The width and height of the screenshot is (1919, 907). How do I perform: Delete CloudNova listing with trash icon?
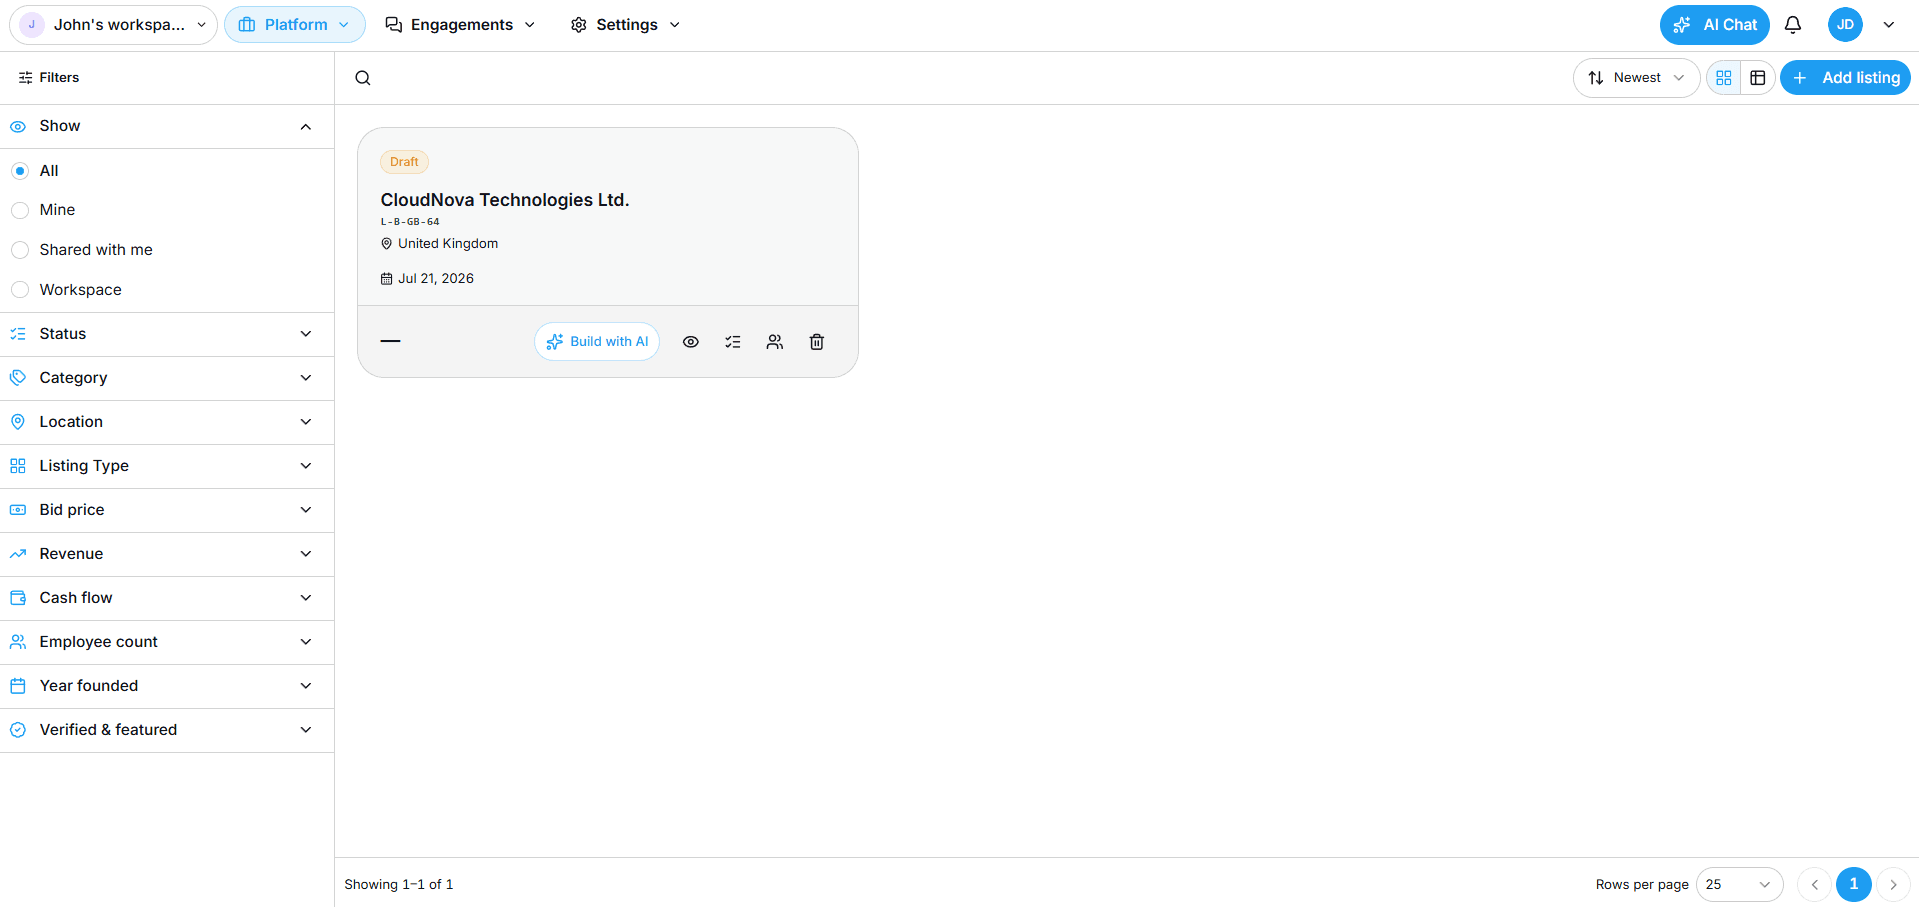click(x=817, y=342)
